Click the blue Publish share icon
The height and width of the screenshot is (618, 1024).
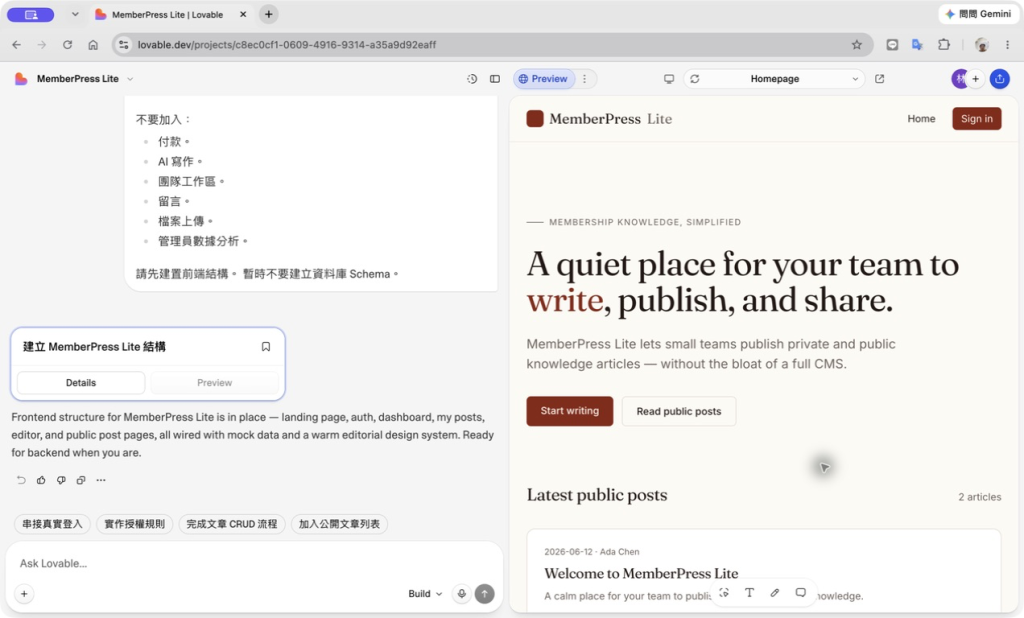999,79
